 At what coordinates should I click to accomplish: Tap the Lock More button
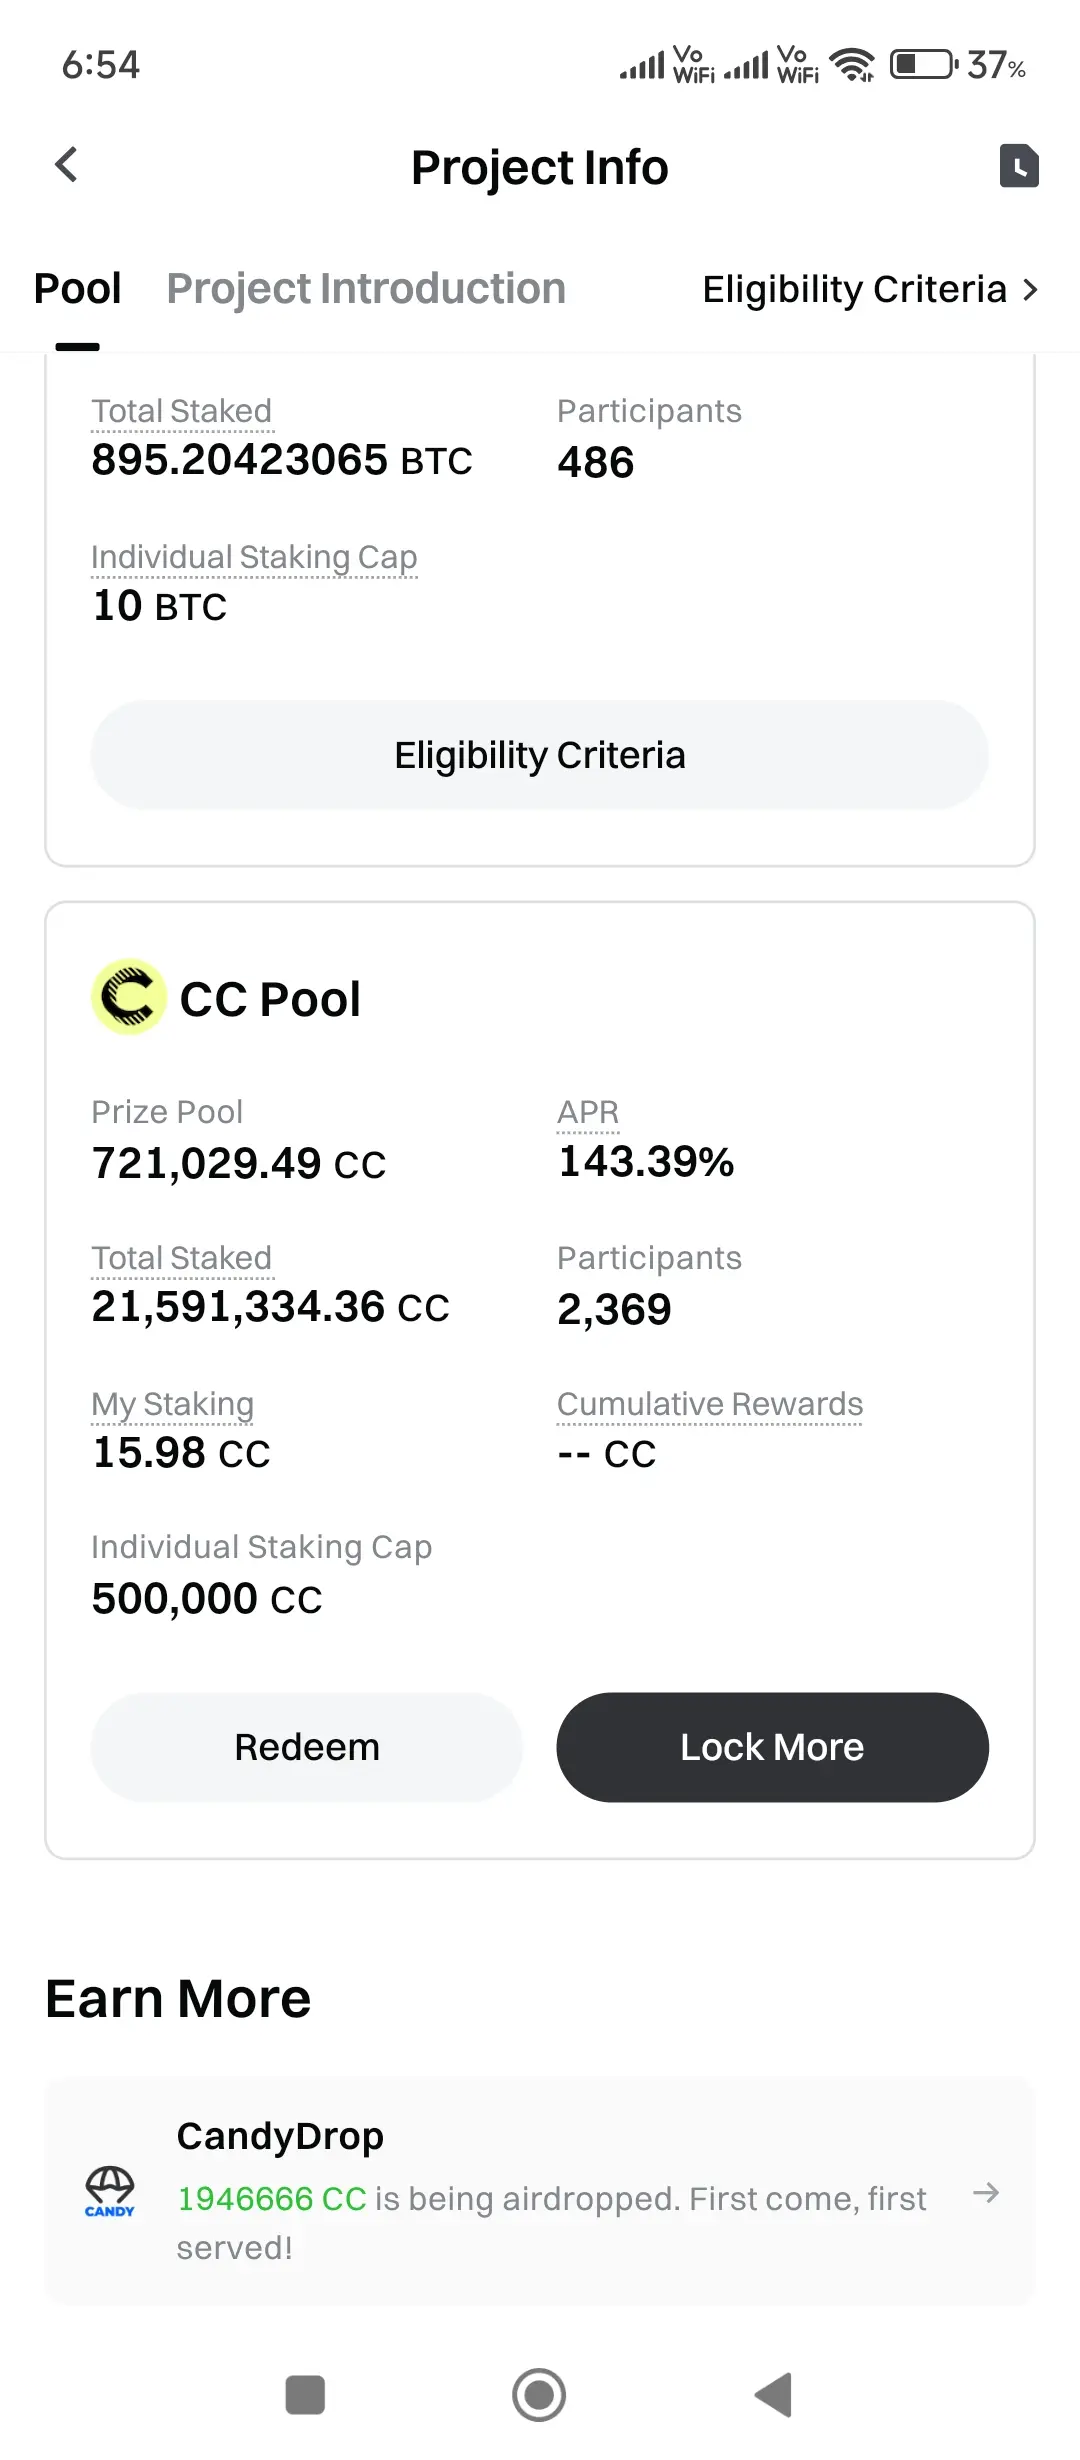click(772, 1747)
